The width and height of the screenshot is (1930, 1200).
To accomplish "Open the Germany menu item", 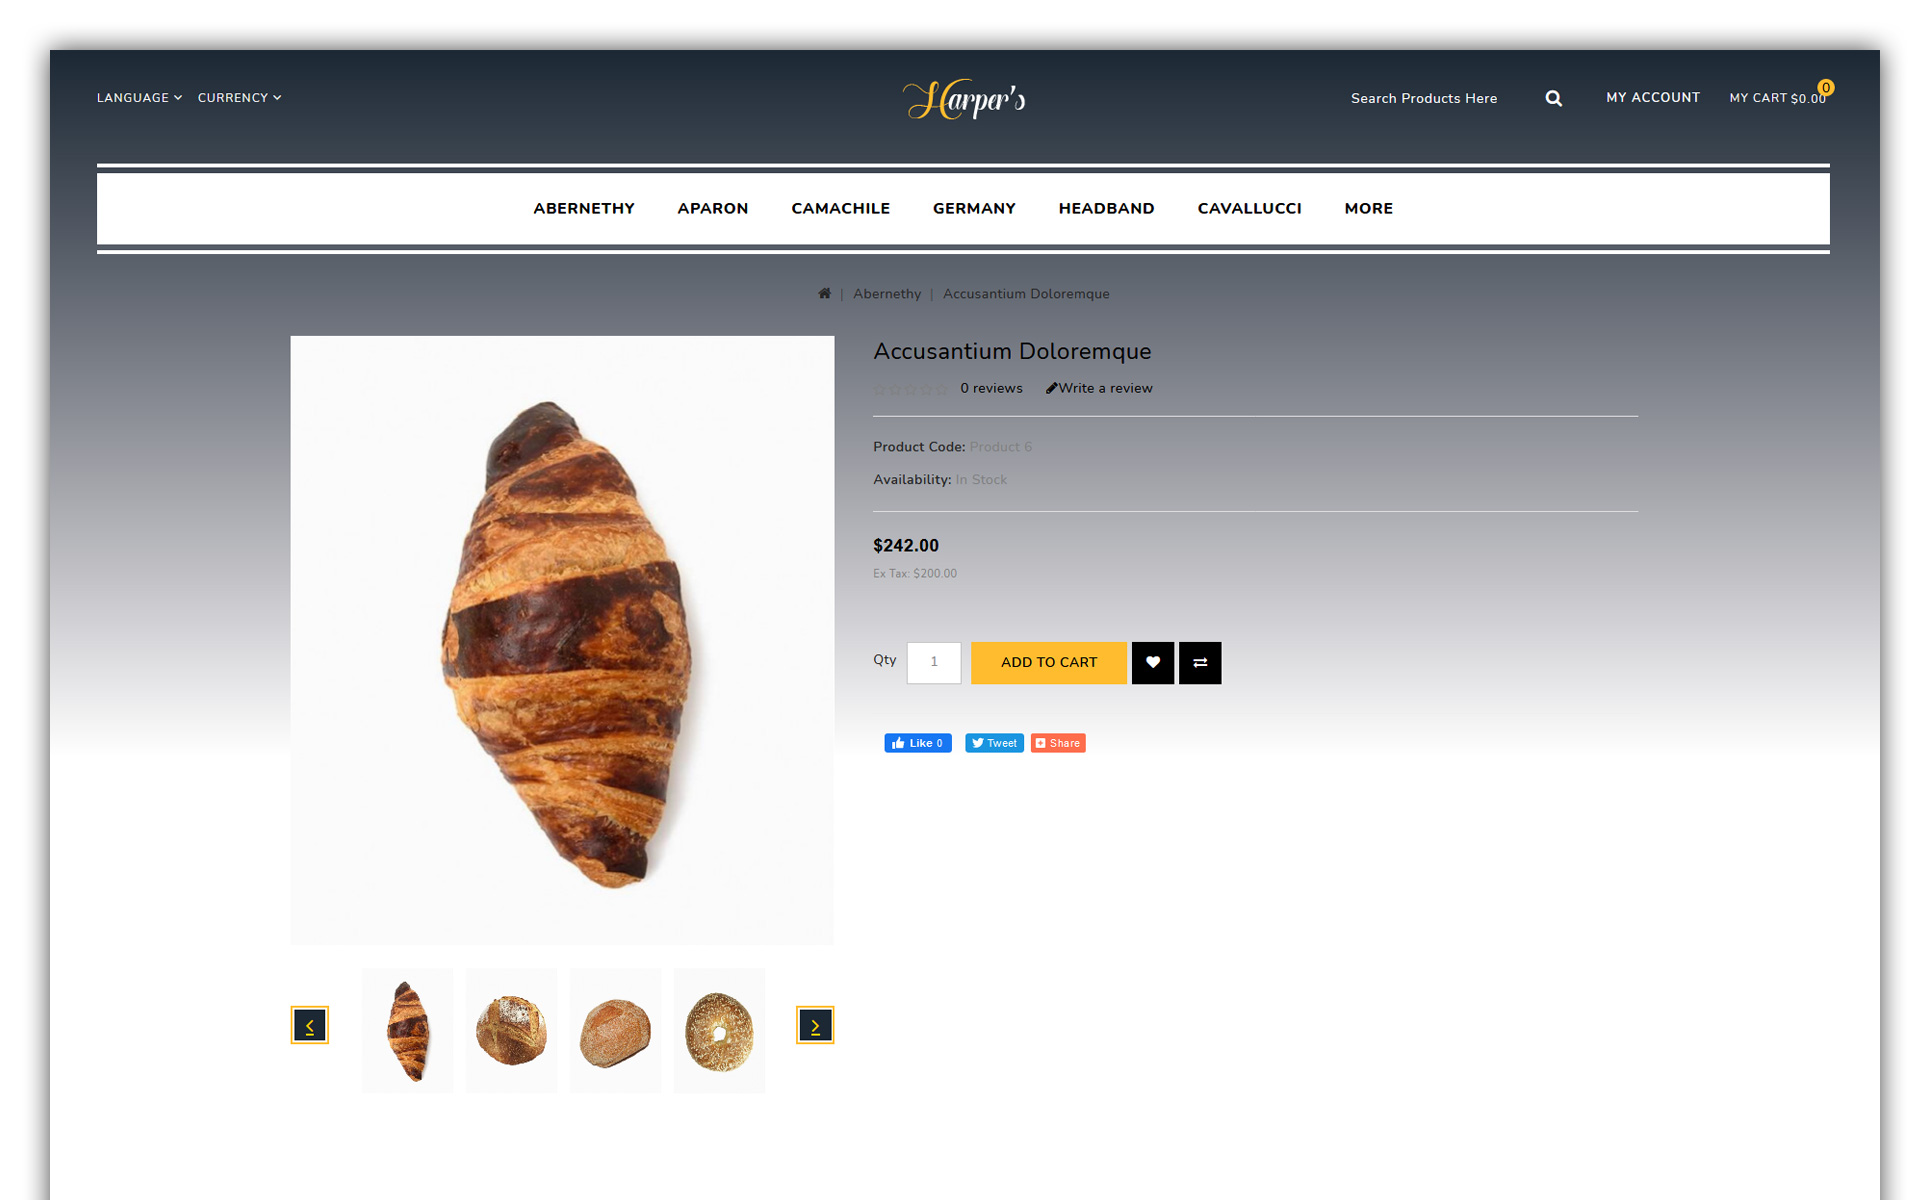I will coord(974,208).
